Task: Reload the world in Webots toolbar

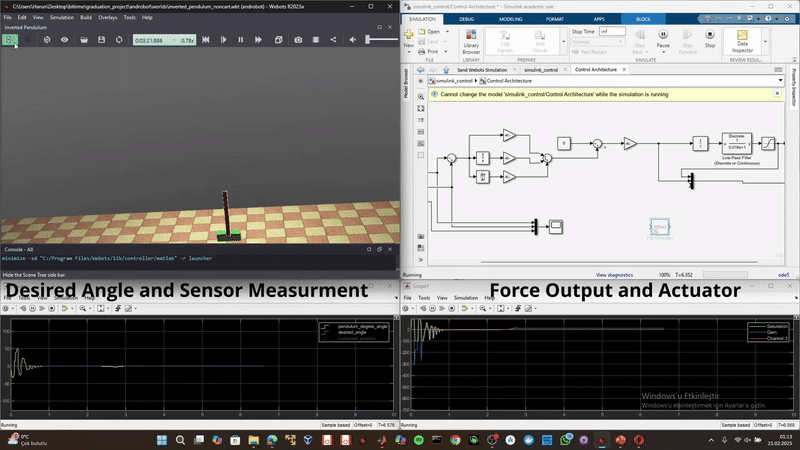Action: 119,39
